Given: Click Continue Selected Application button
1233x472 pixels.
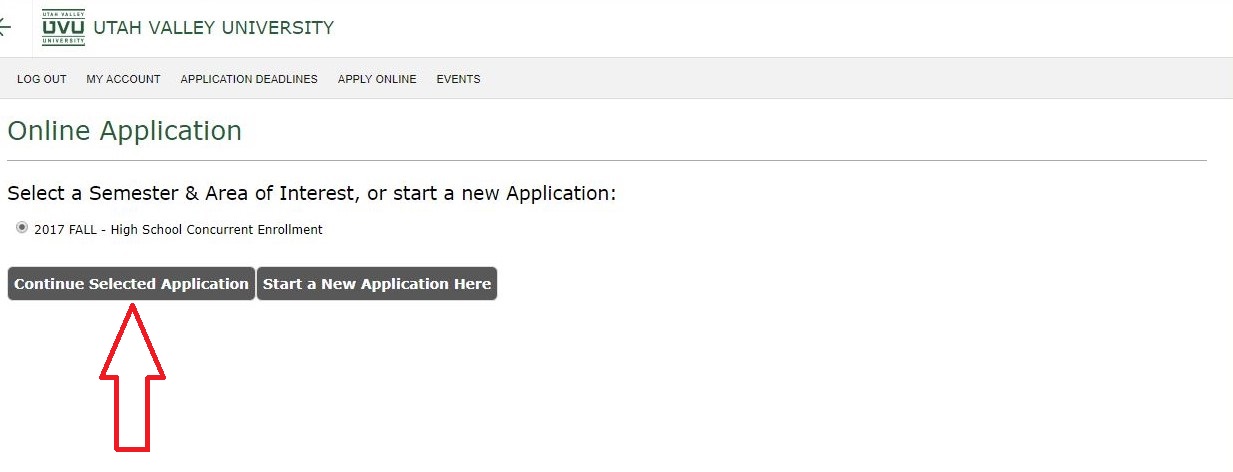Looking at the screenshot, I should [131, 284].
